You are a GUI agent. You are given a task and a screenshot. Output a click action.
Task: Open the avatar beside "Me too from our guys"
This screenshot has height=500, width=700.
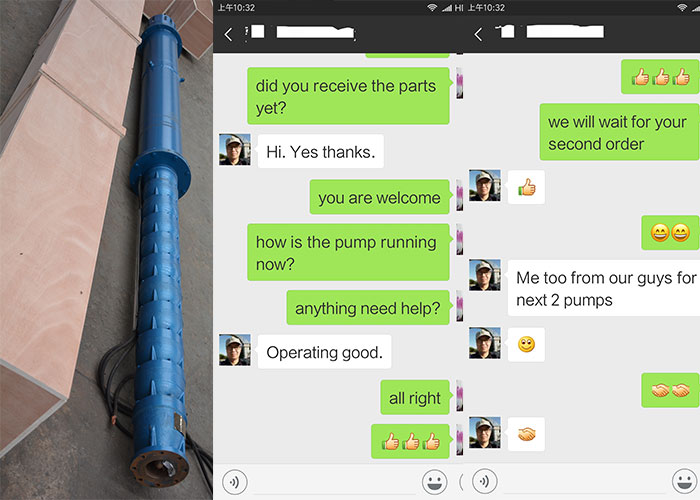(485, 275)
